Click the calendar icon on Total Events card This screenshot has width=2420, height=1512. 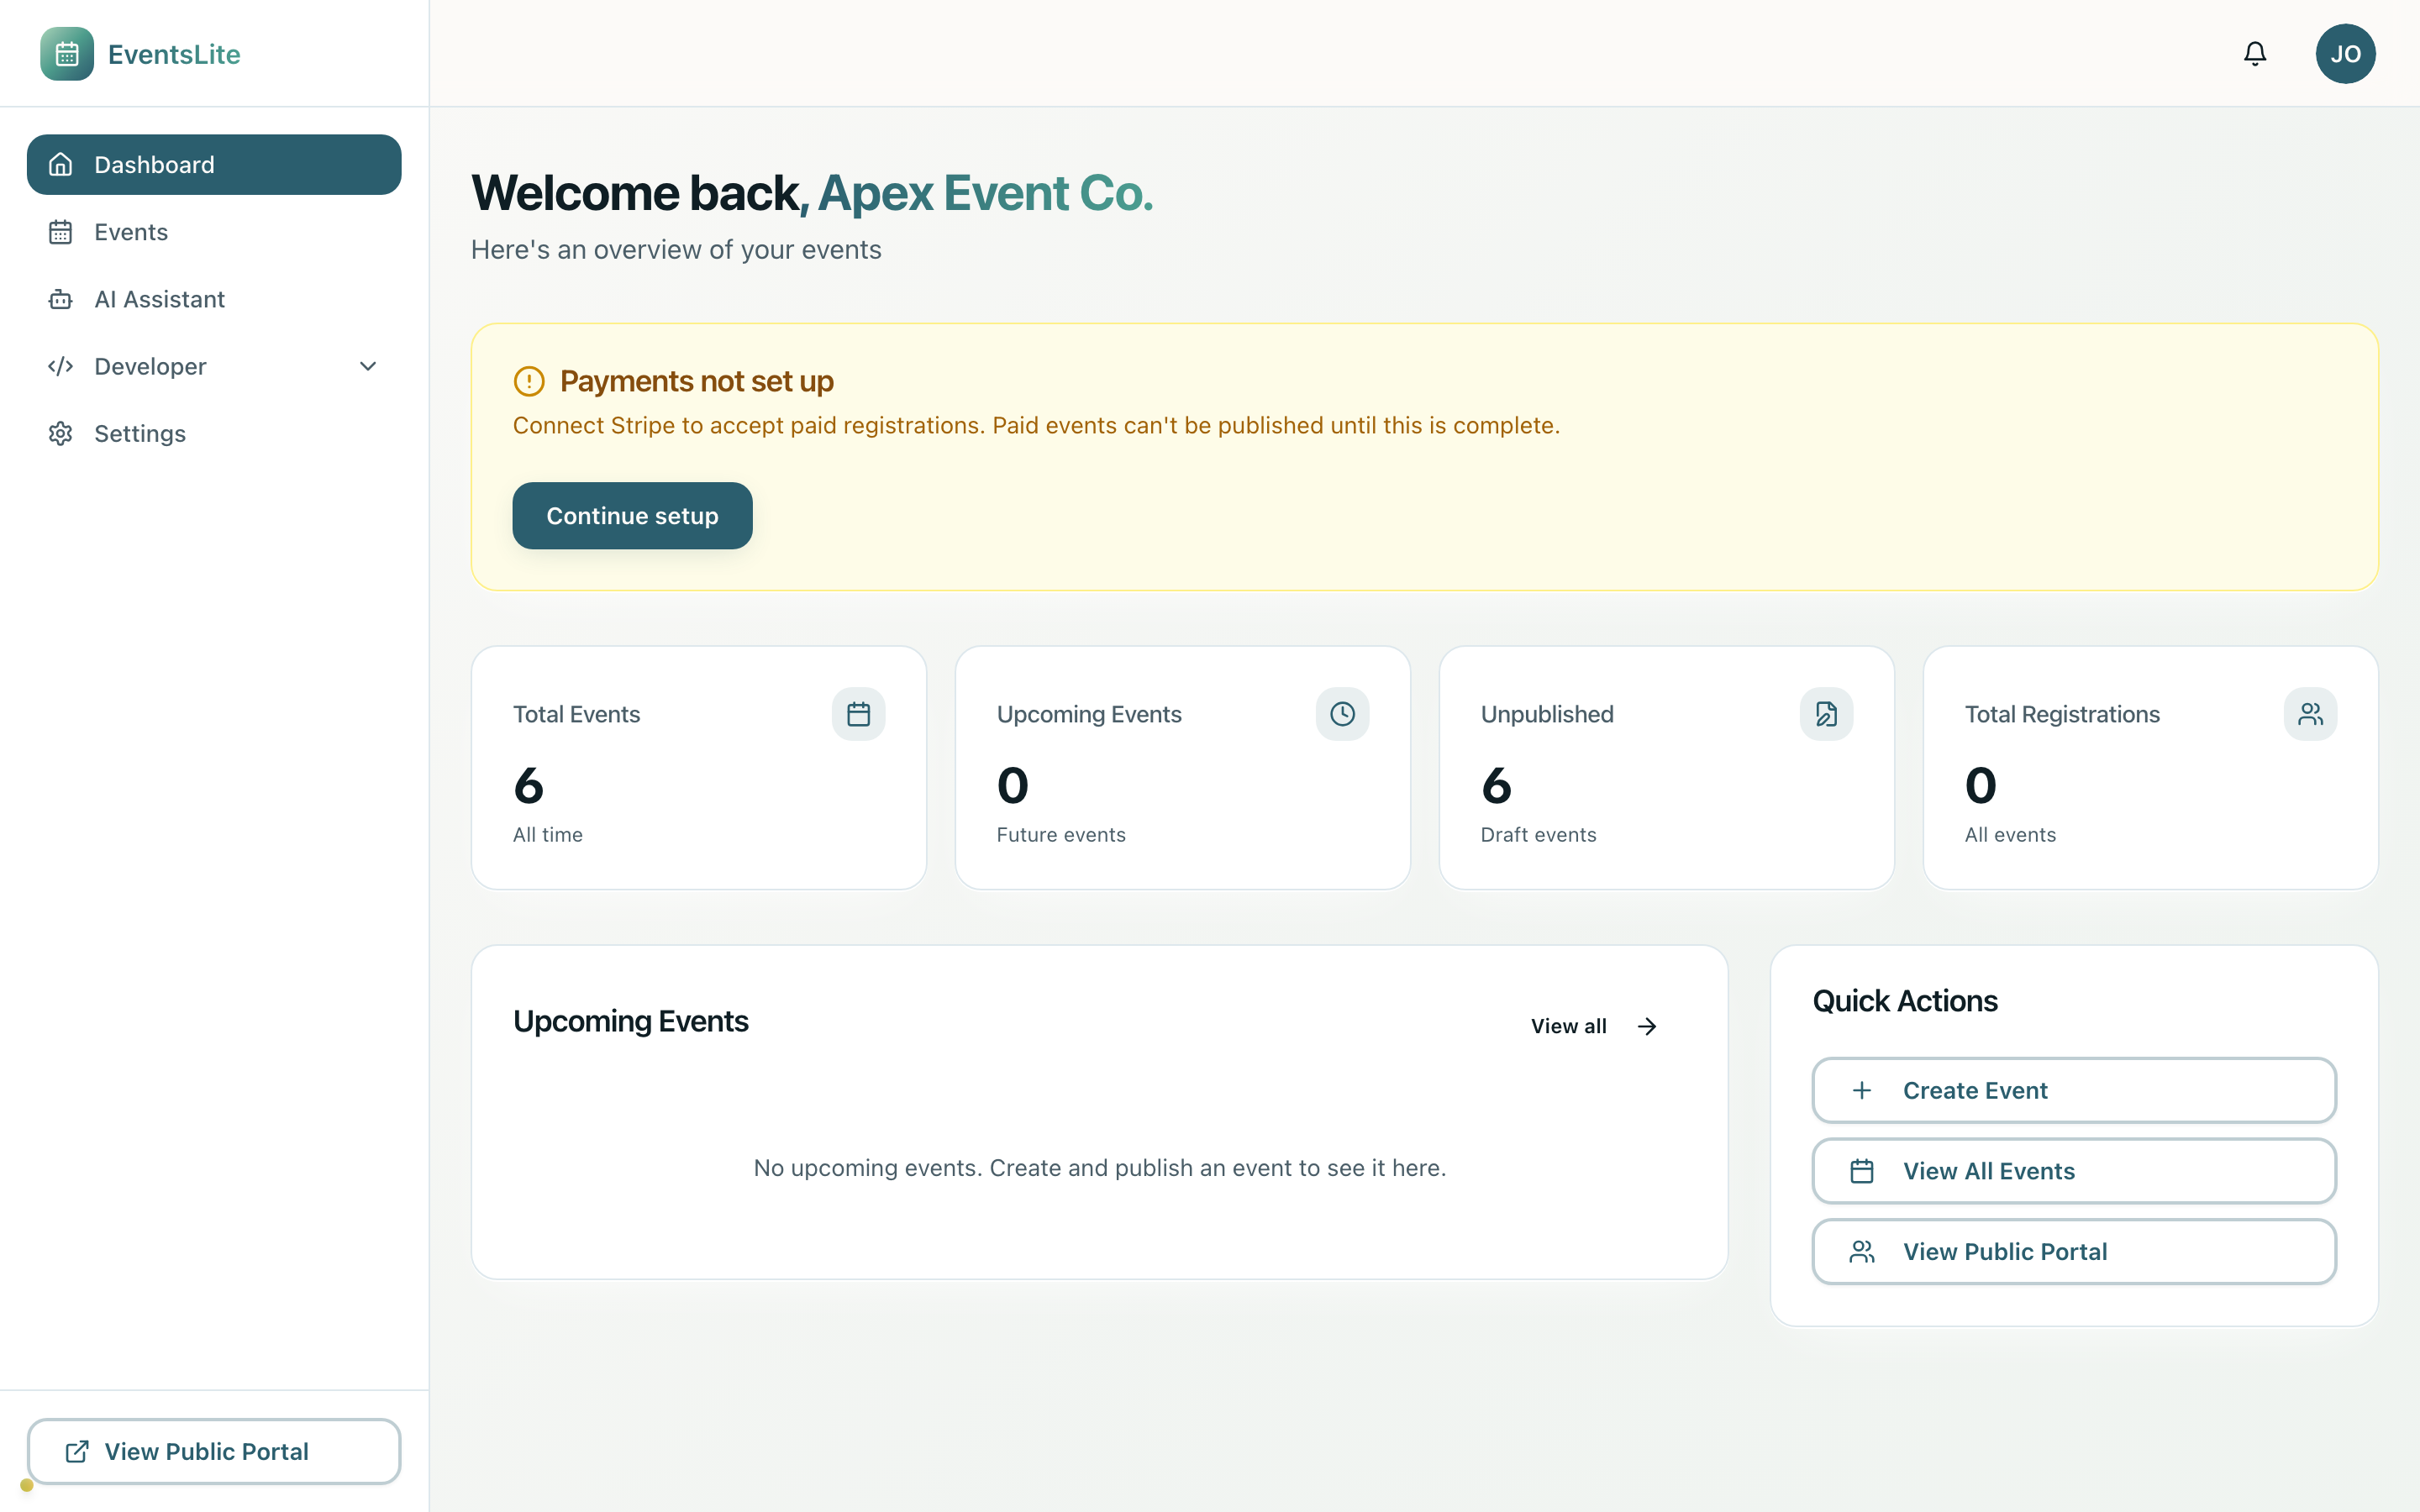858,714
